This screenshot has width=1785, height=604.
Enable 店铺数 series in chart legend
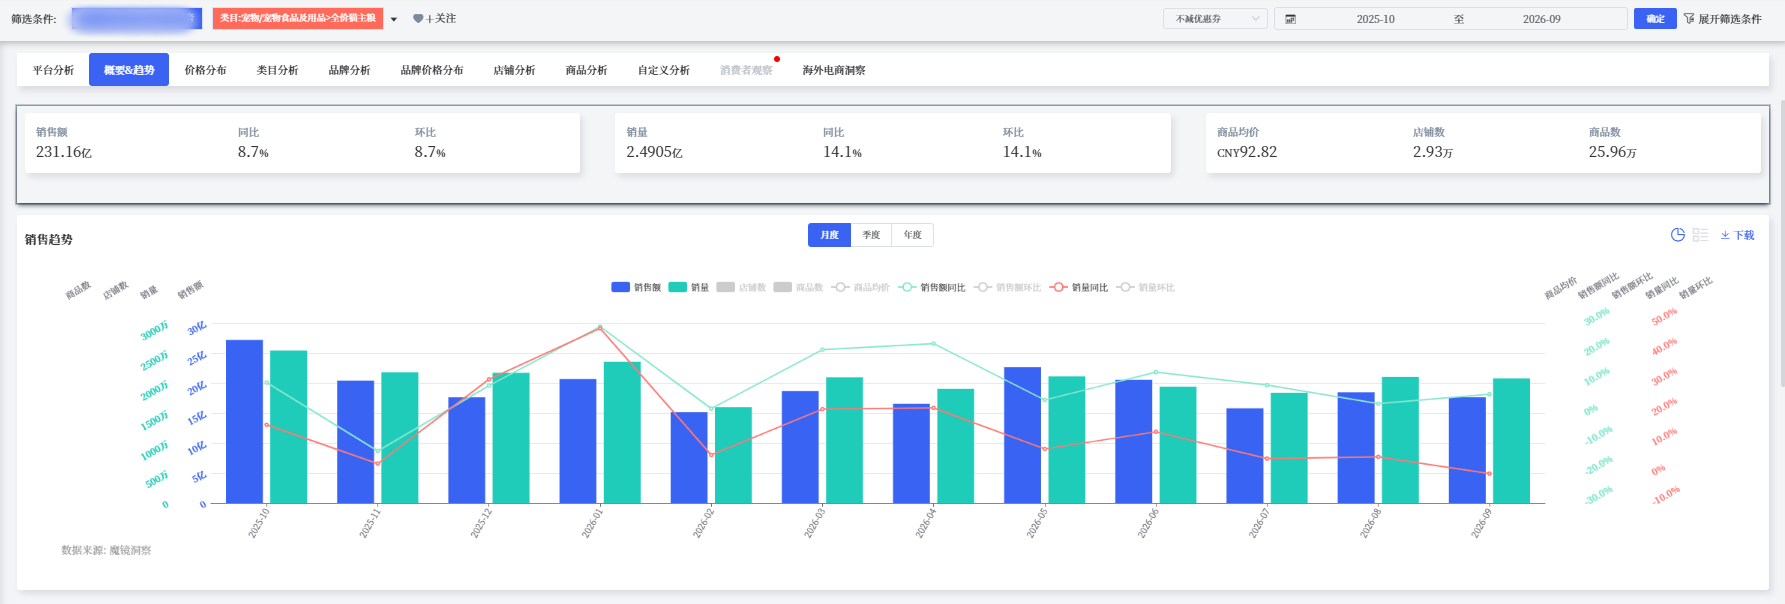tap(741, 287)
